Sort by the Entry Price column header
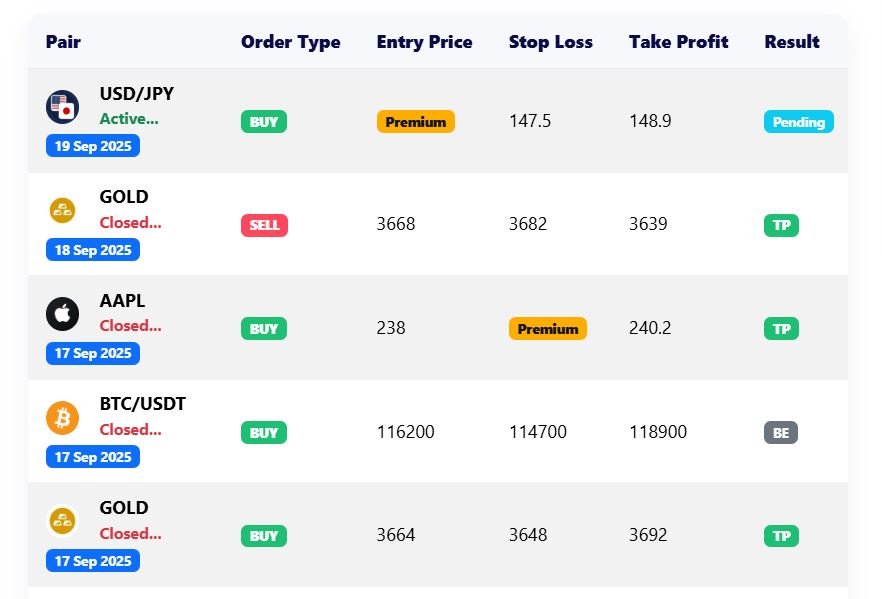This screenshot has width=882, height=599. point(424,42)
